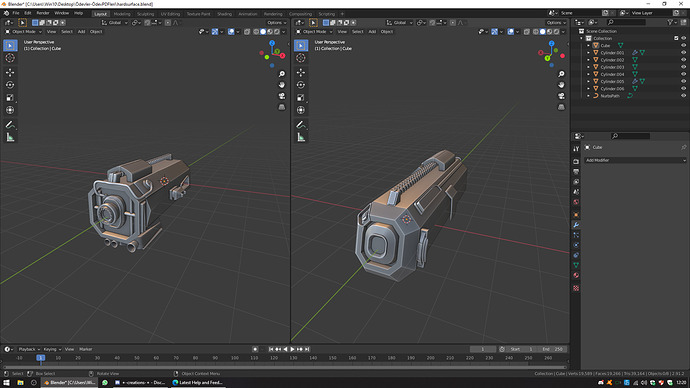Expand Cylinder.003 in the outliner tree
The image size is (690, 388).
tap(588, 67)
